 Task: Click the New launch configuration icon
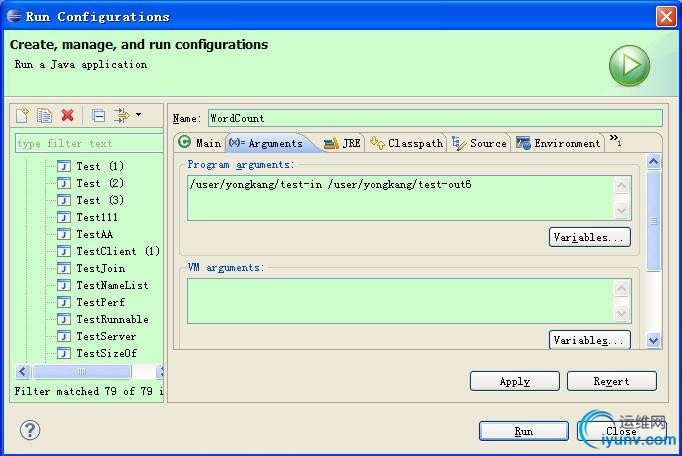(x=22, y=115)
